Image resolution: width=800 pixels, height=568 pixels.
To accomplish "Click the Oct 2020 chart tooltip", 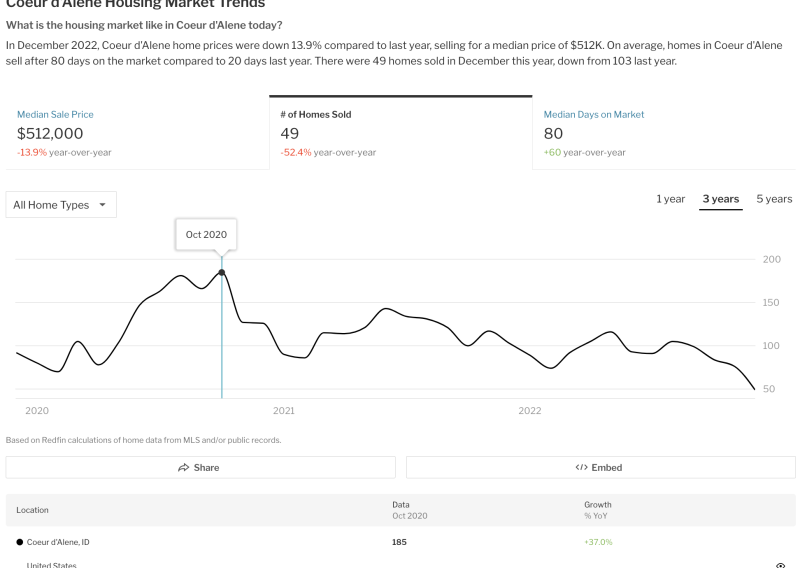I will 206,234.
